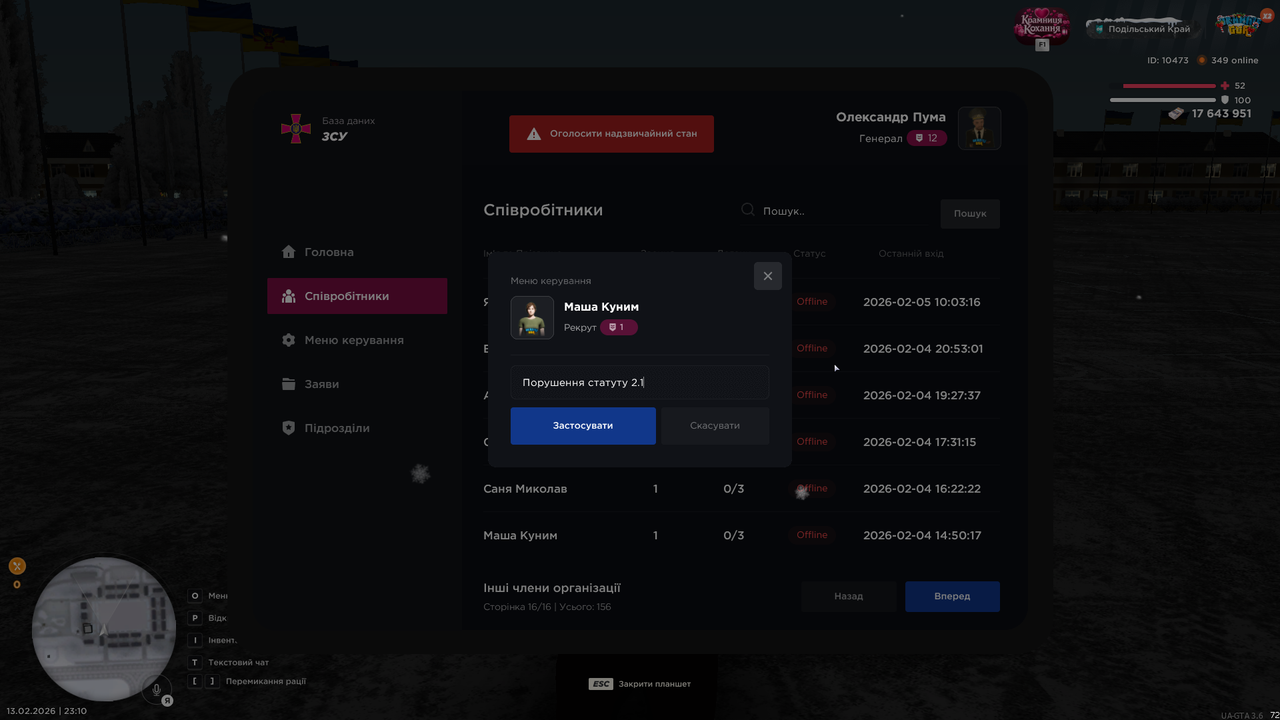Click the Крамниця Кохання shop badge
1280x720 pixels.
coord(1042,27)
